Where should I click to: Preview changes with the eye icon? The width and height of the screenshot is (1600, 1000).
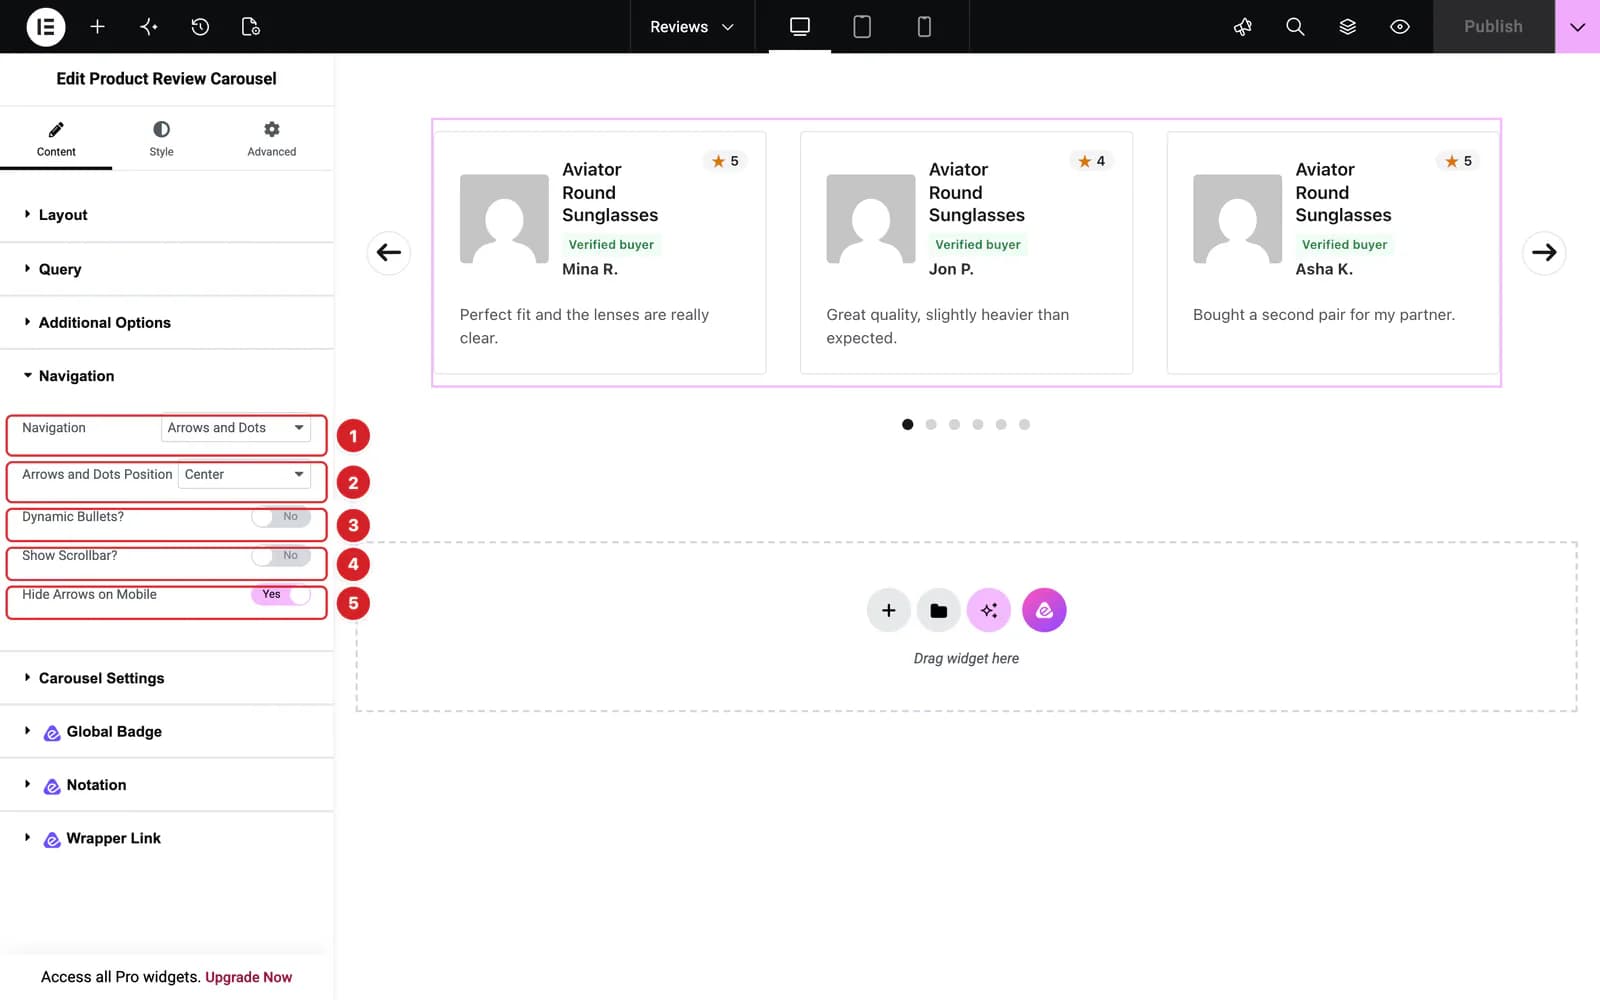click(x=1400, y=27)
